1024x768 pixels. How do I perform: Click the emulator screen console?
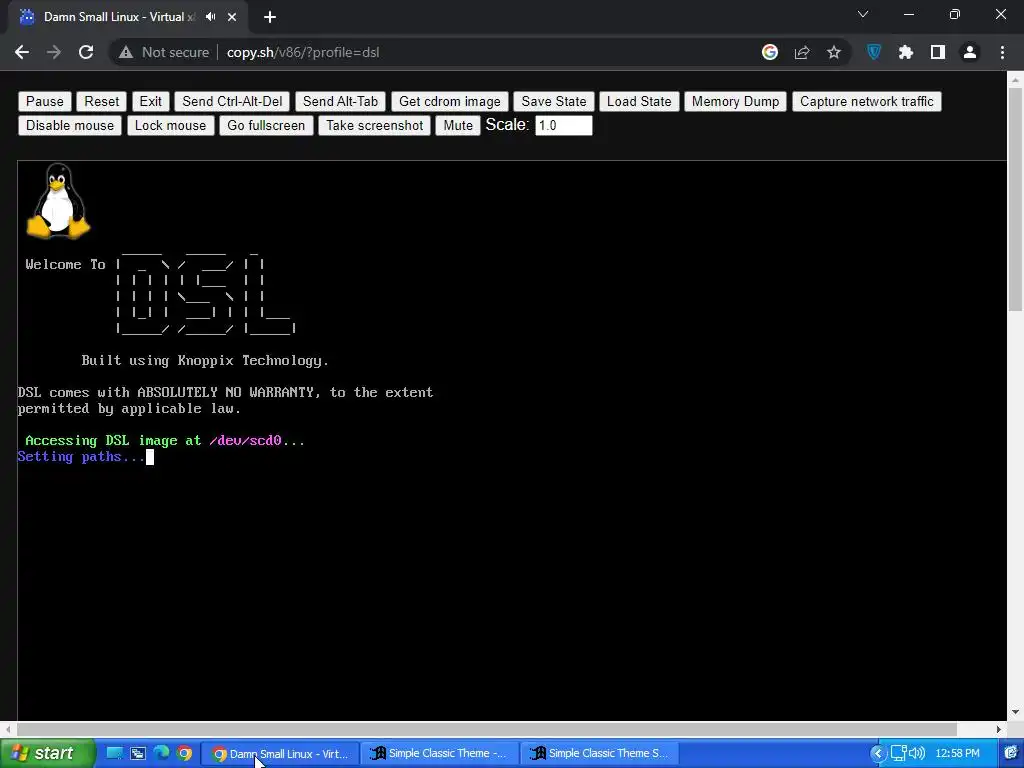pos(512,440)
